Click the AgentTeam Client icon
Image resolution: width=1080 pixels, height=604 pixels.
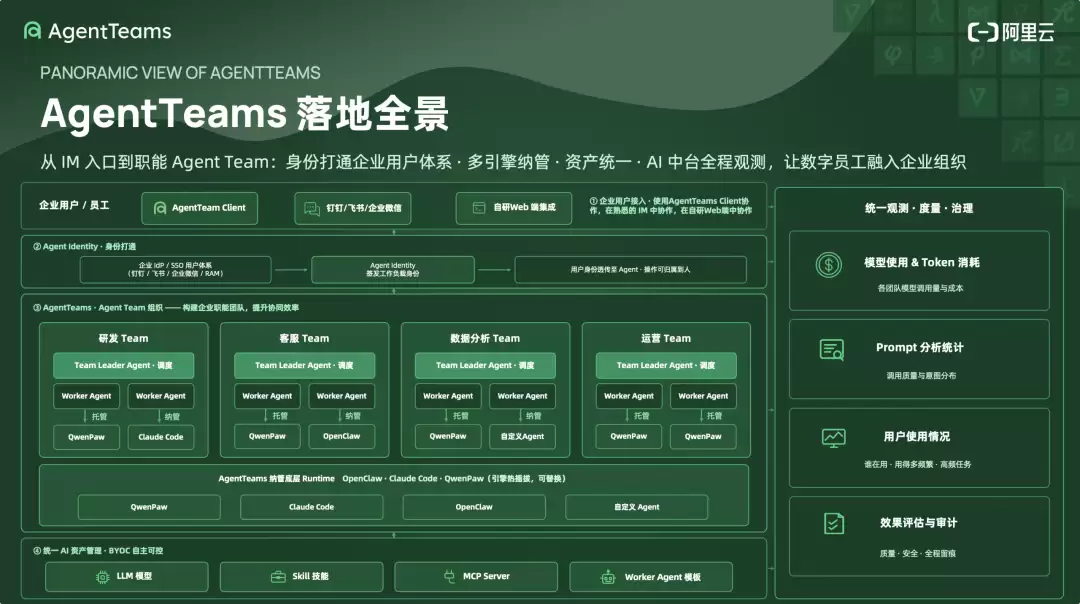coord(160,208)
